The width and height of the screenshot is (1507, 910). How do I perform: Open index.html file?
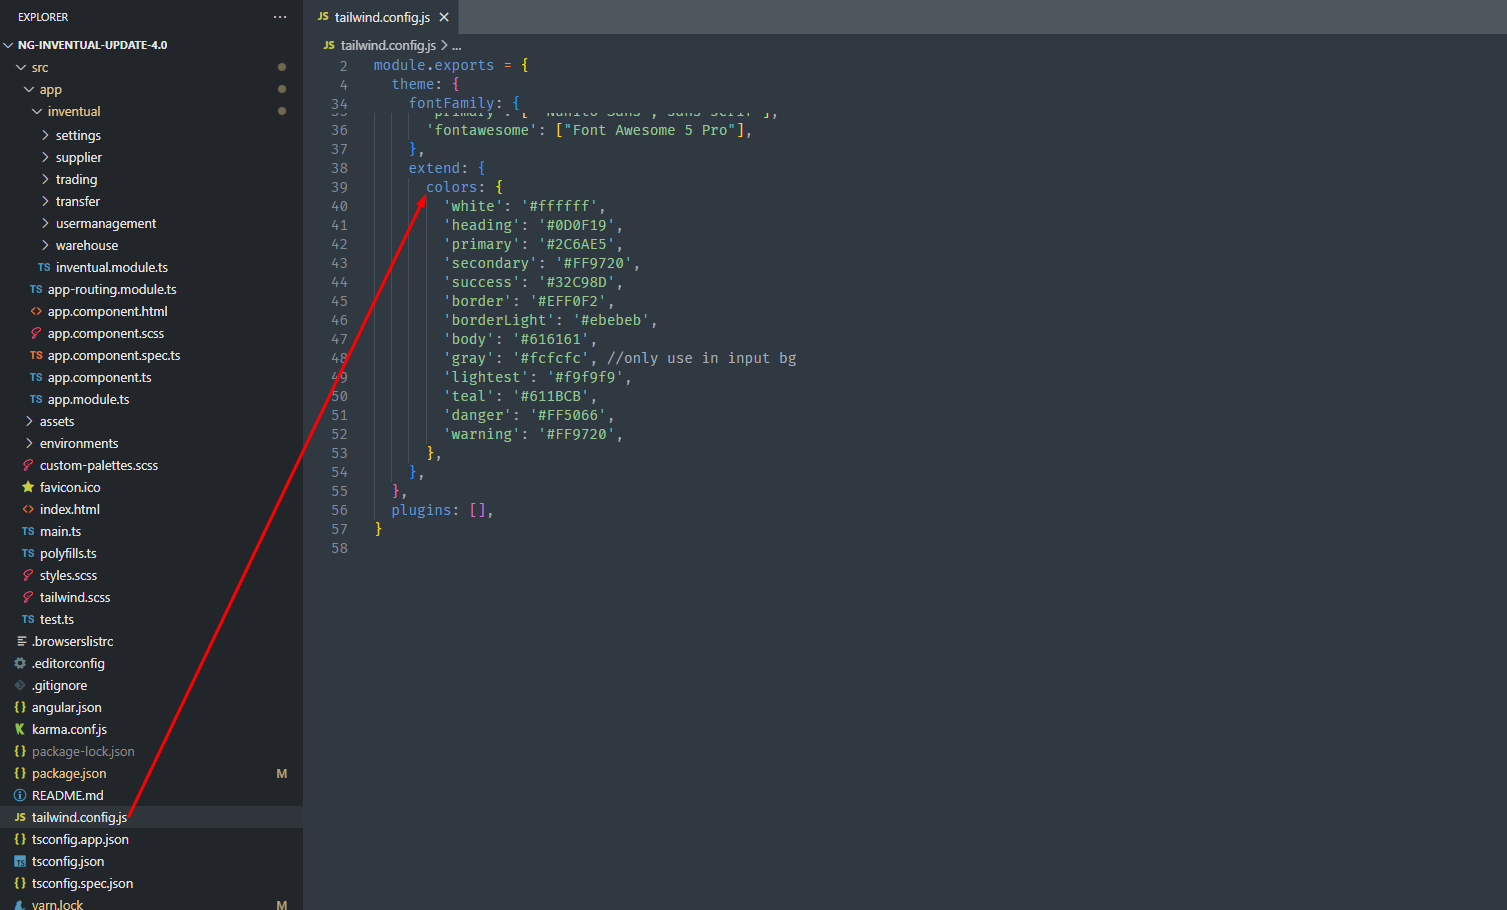coord(70,509)
